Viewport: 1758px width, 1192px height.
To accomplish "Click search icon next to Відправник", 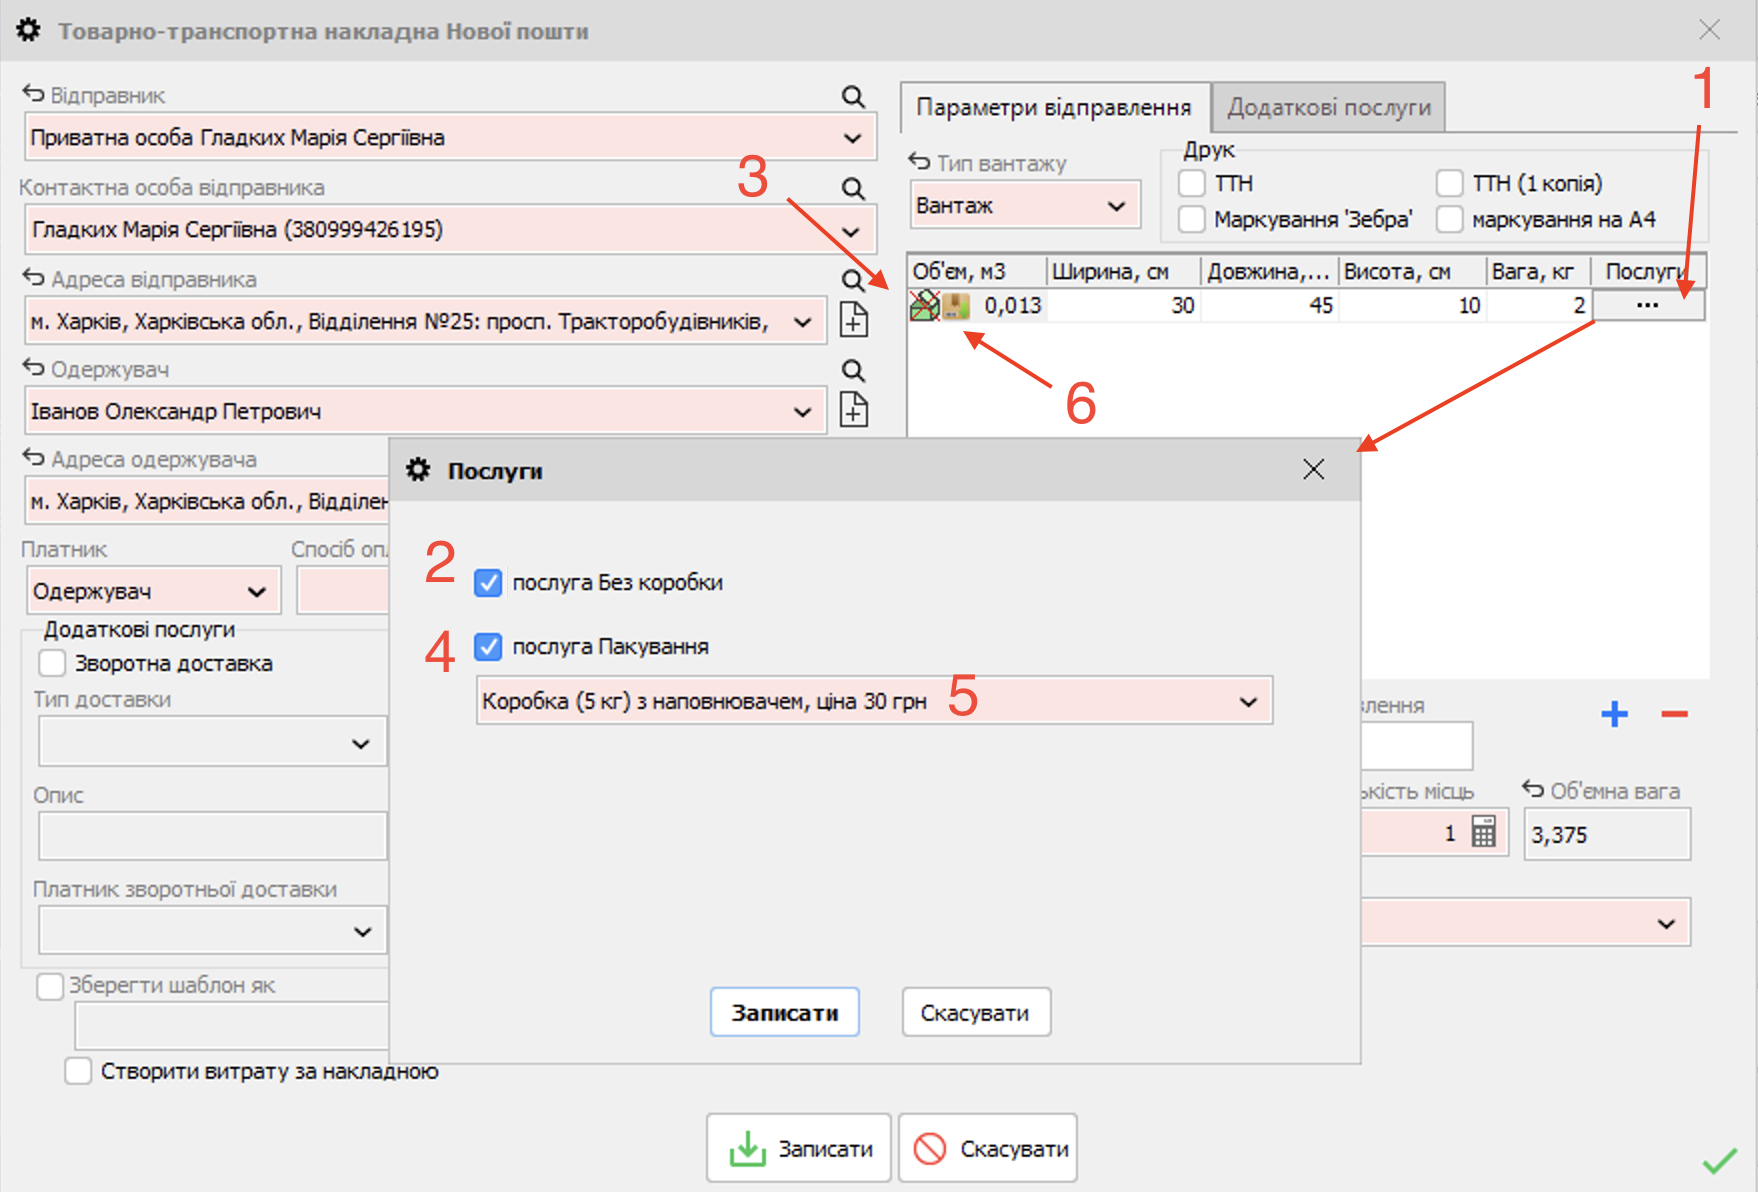I will [x=852, y=96].
